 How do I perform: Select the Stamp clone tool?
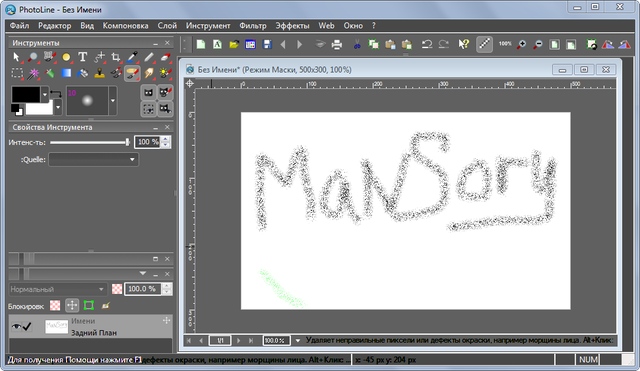pos(99,73)
